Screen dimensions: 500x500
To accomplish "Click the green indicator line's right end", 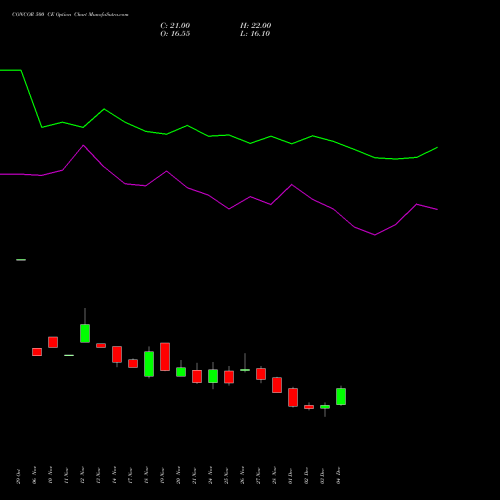I will 437,147.
